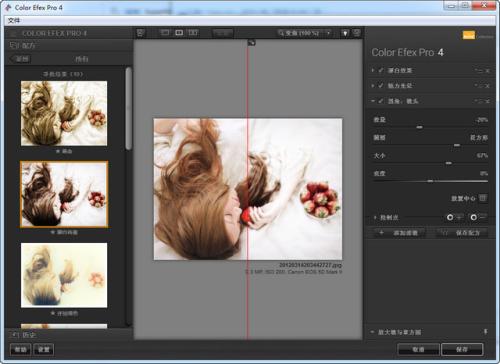
Task: Click the back button in recipes panel
Action: click(x=20, y=59)
